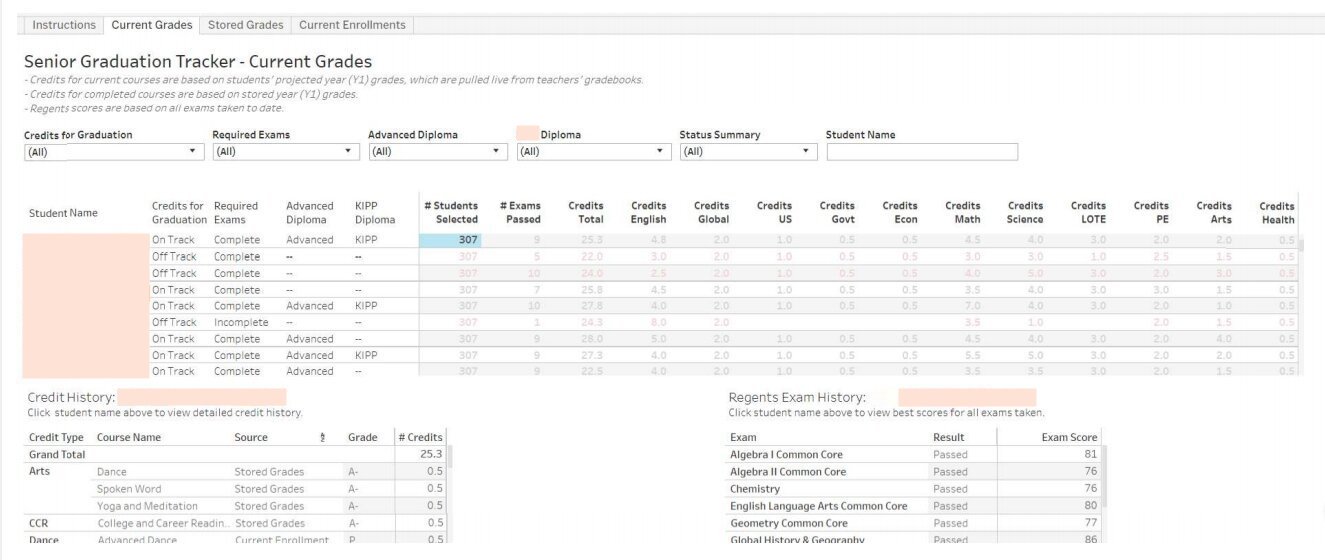1325x560 pixels.
Task: Select the Yoga and Meditation course row
Action: (x=147, y=506)
